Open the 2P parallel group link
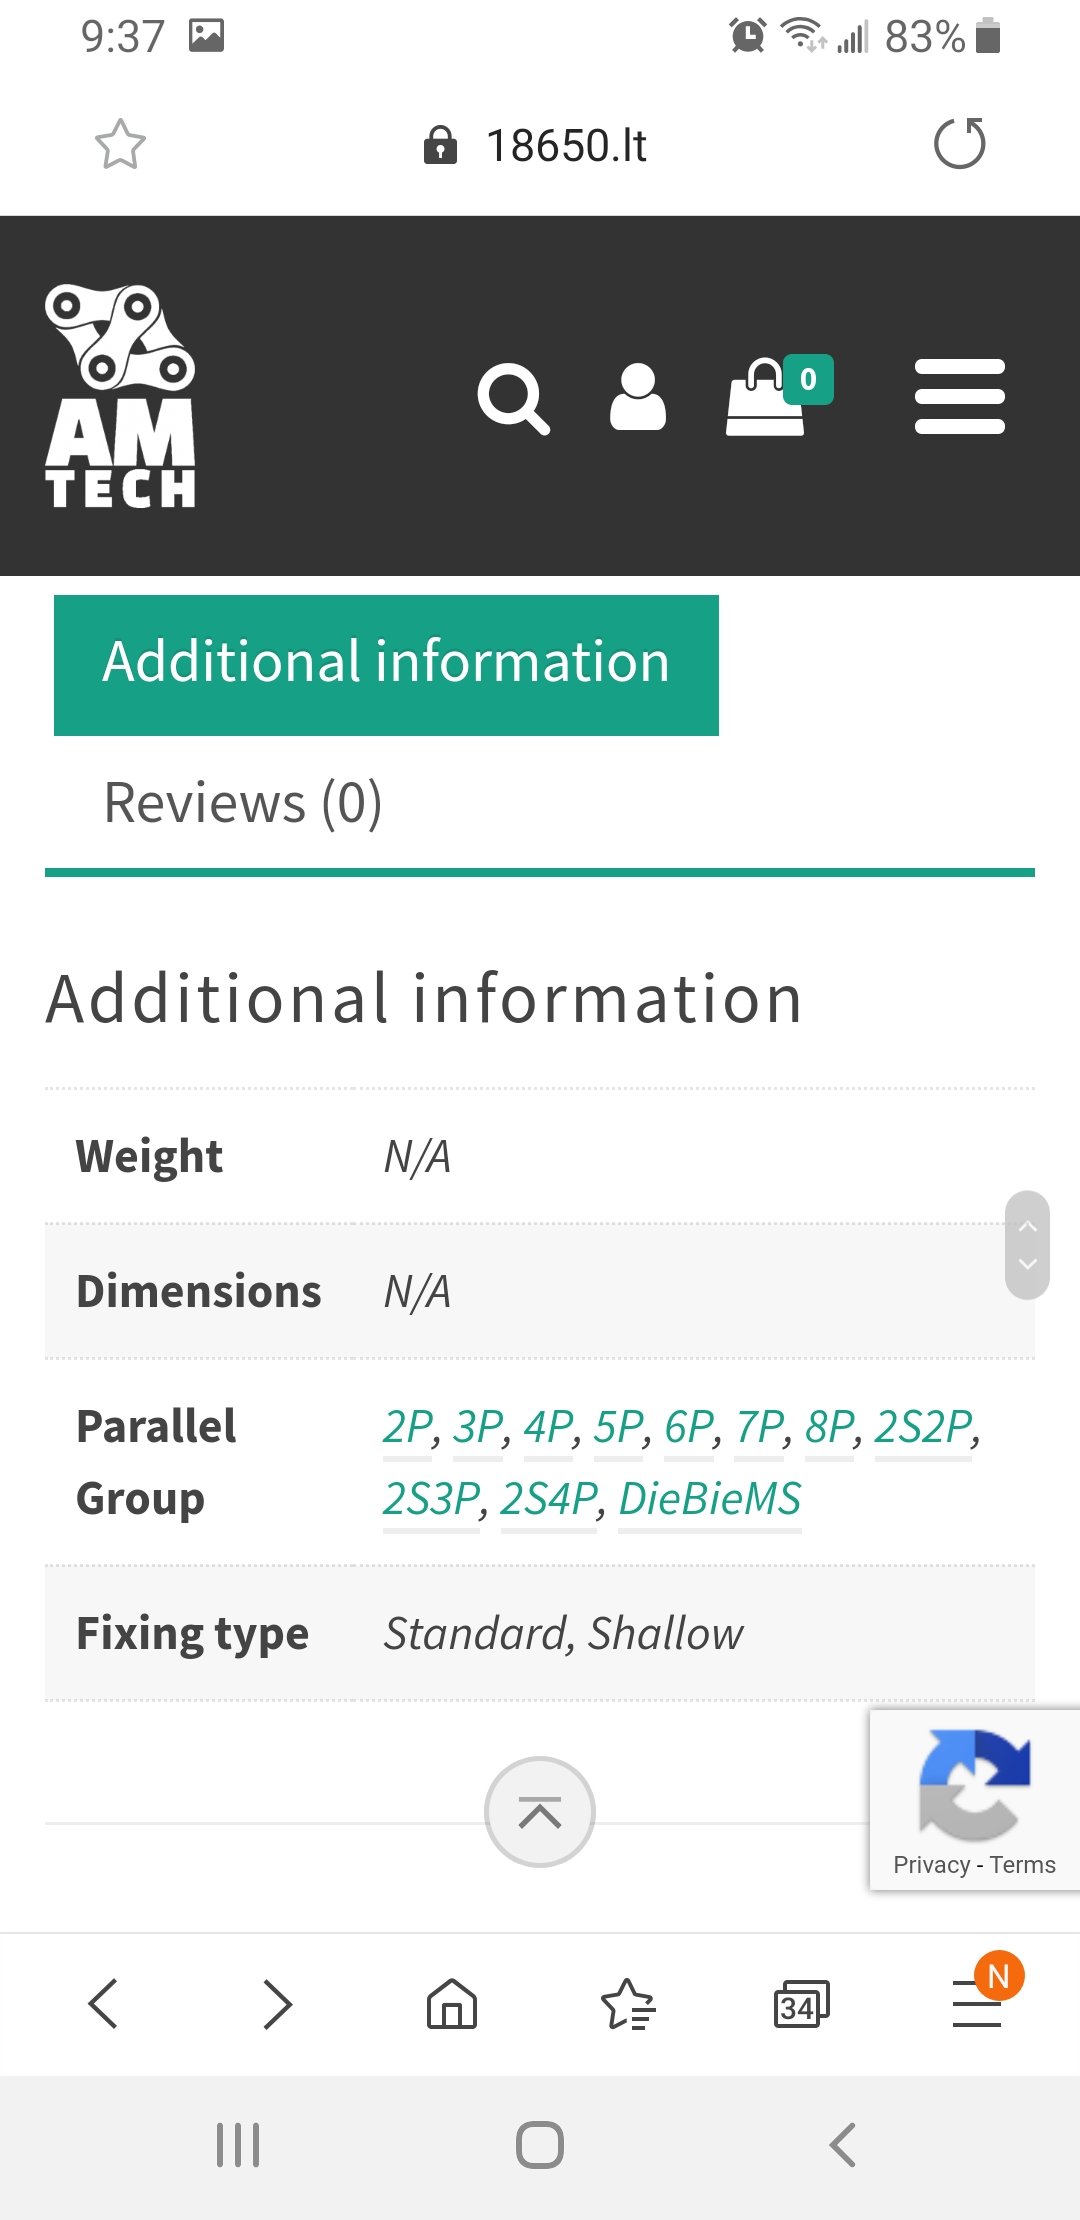This screenshot has height=2220, width=1080. click(408, 1427)
